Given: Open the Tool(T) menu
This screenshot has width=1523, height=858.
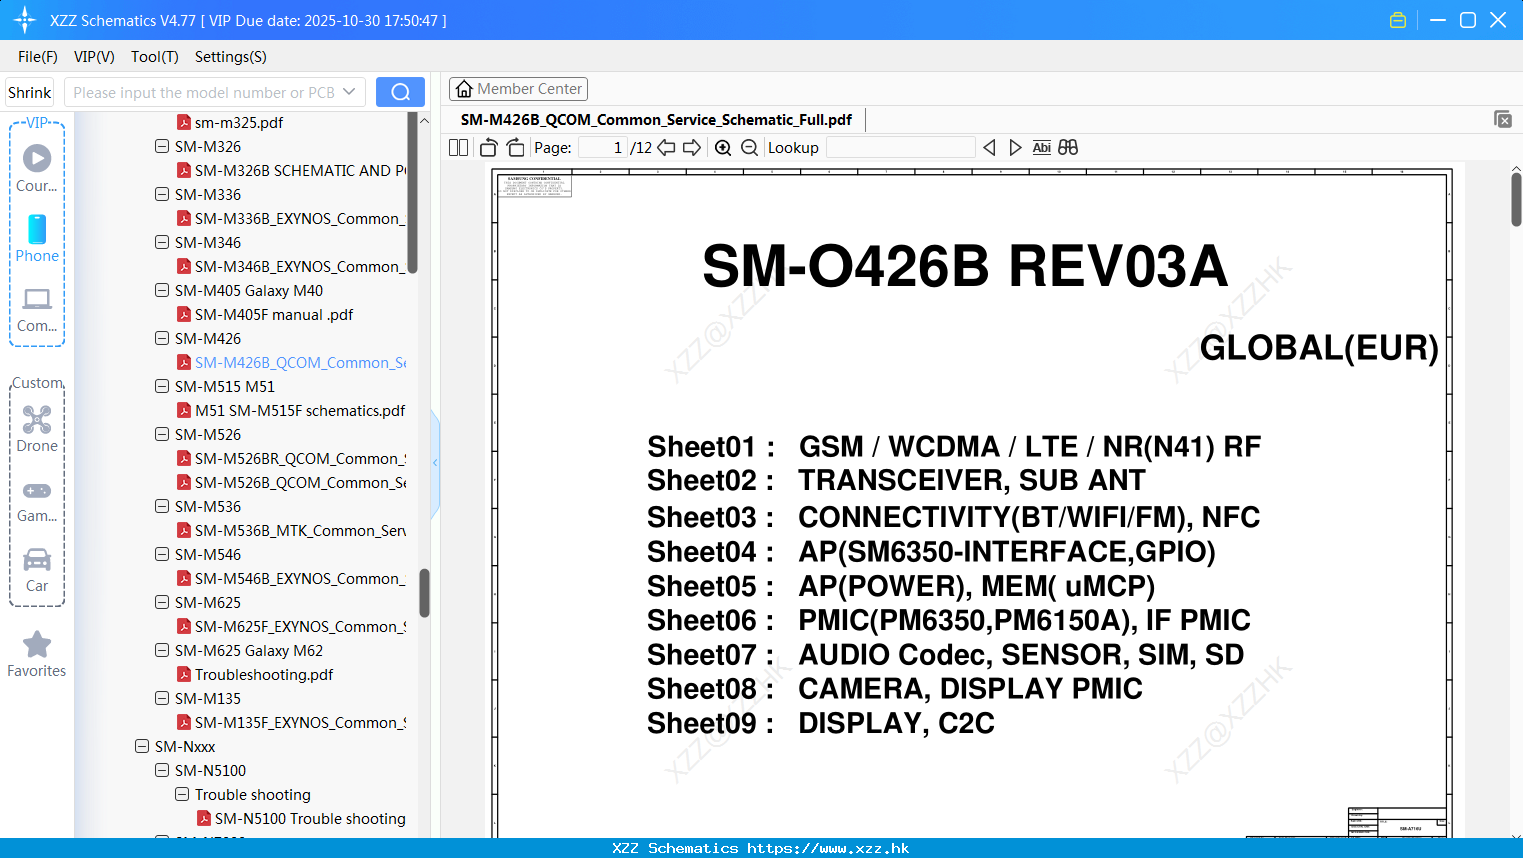Looking at the screenshot, I should pyautogui.click(x=155, y=57).
